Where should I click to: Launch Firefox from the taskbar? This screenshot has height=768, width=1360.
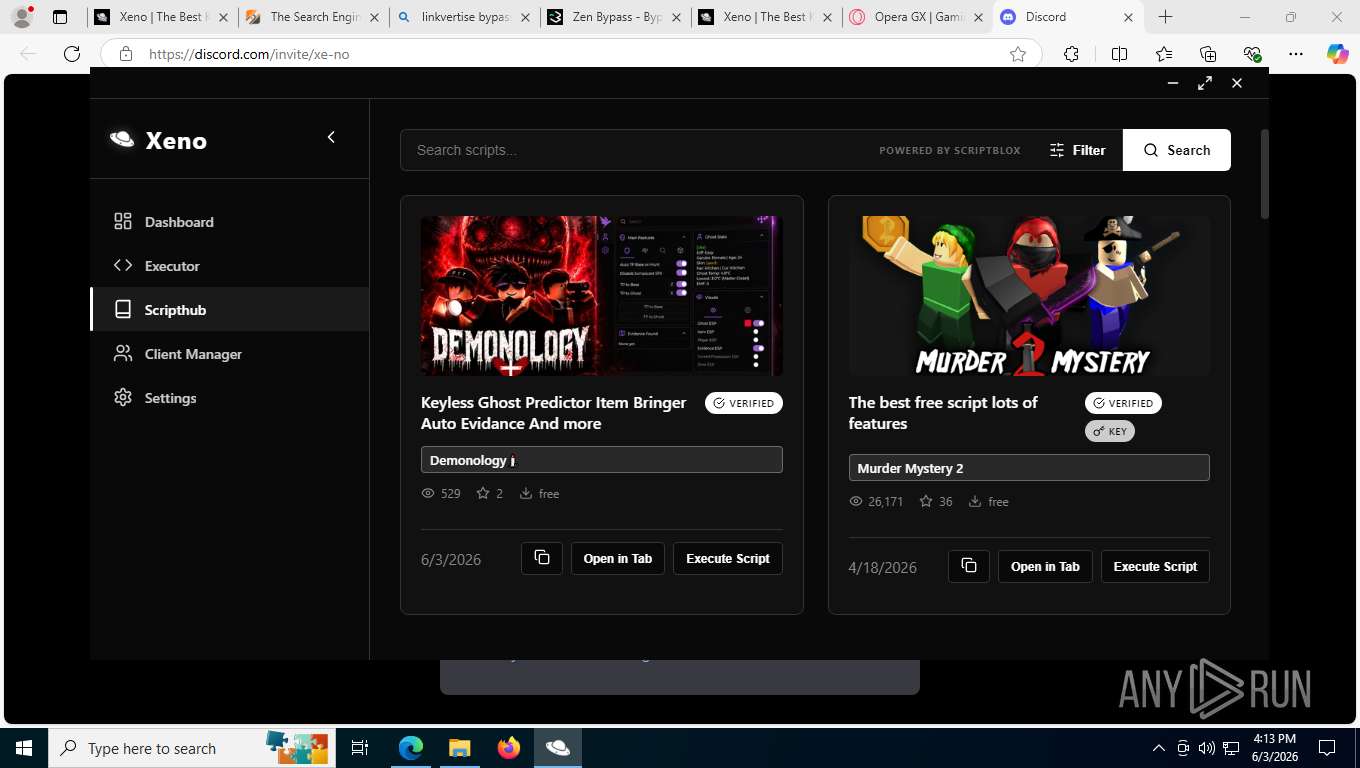508,748
